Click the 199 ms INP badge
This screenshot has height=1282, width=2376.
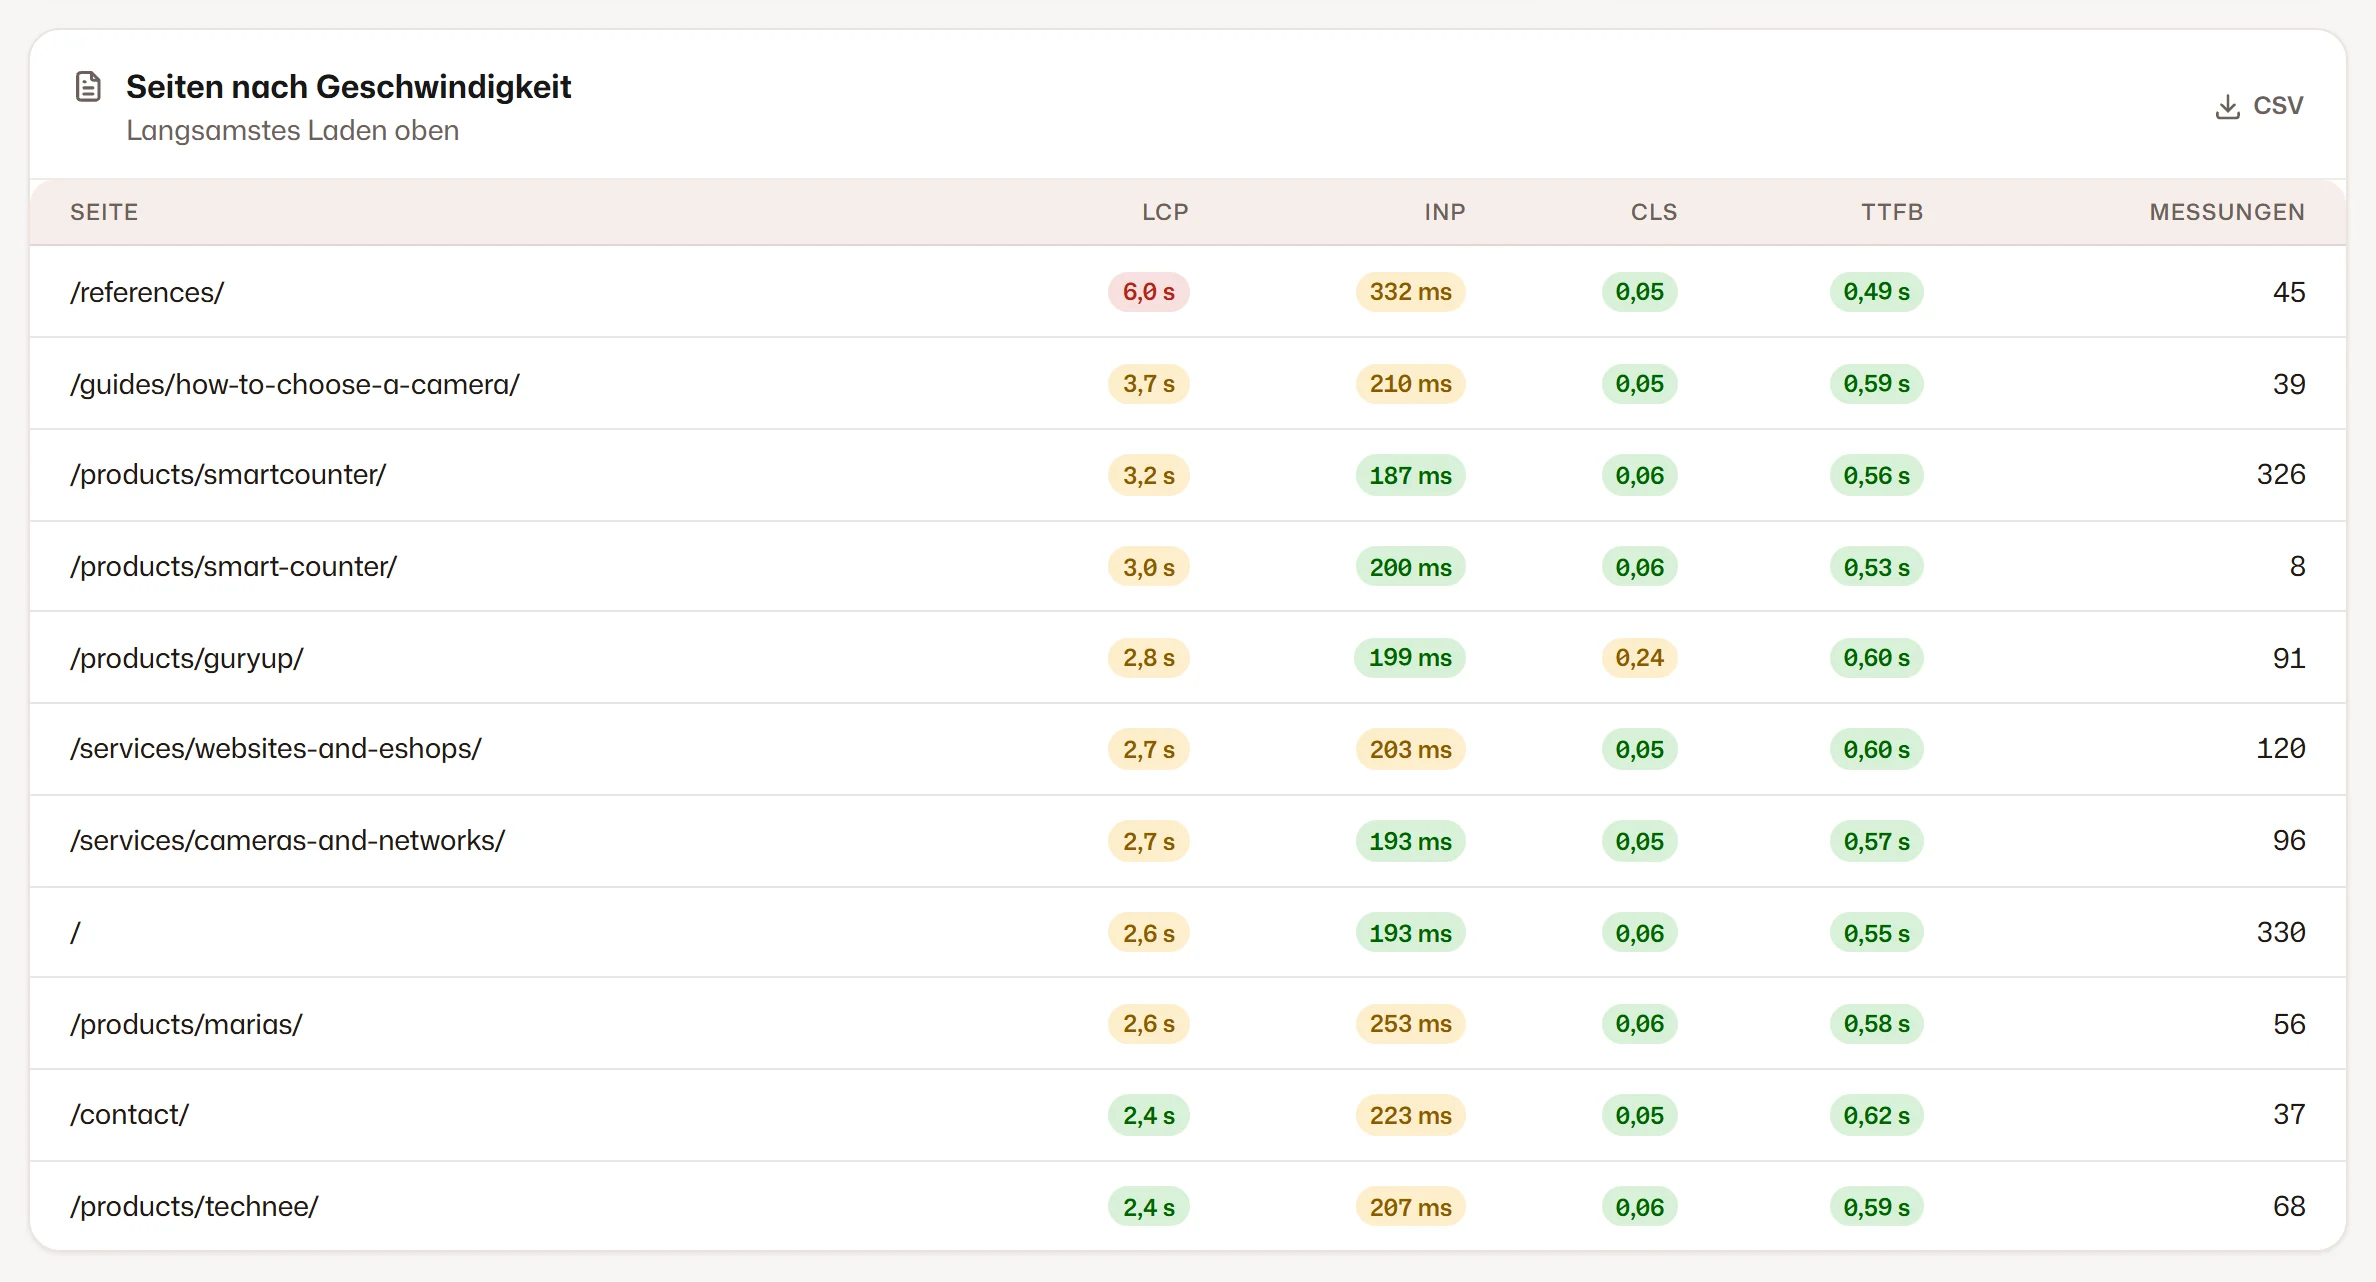click(x=1410, y=658)
